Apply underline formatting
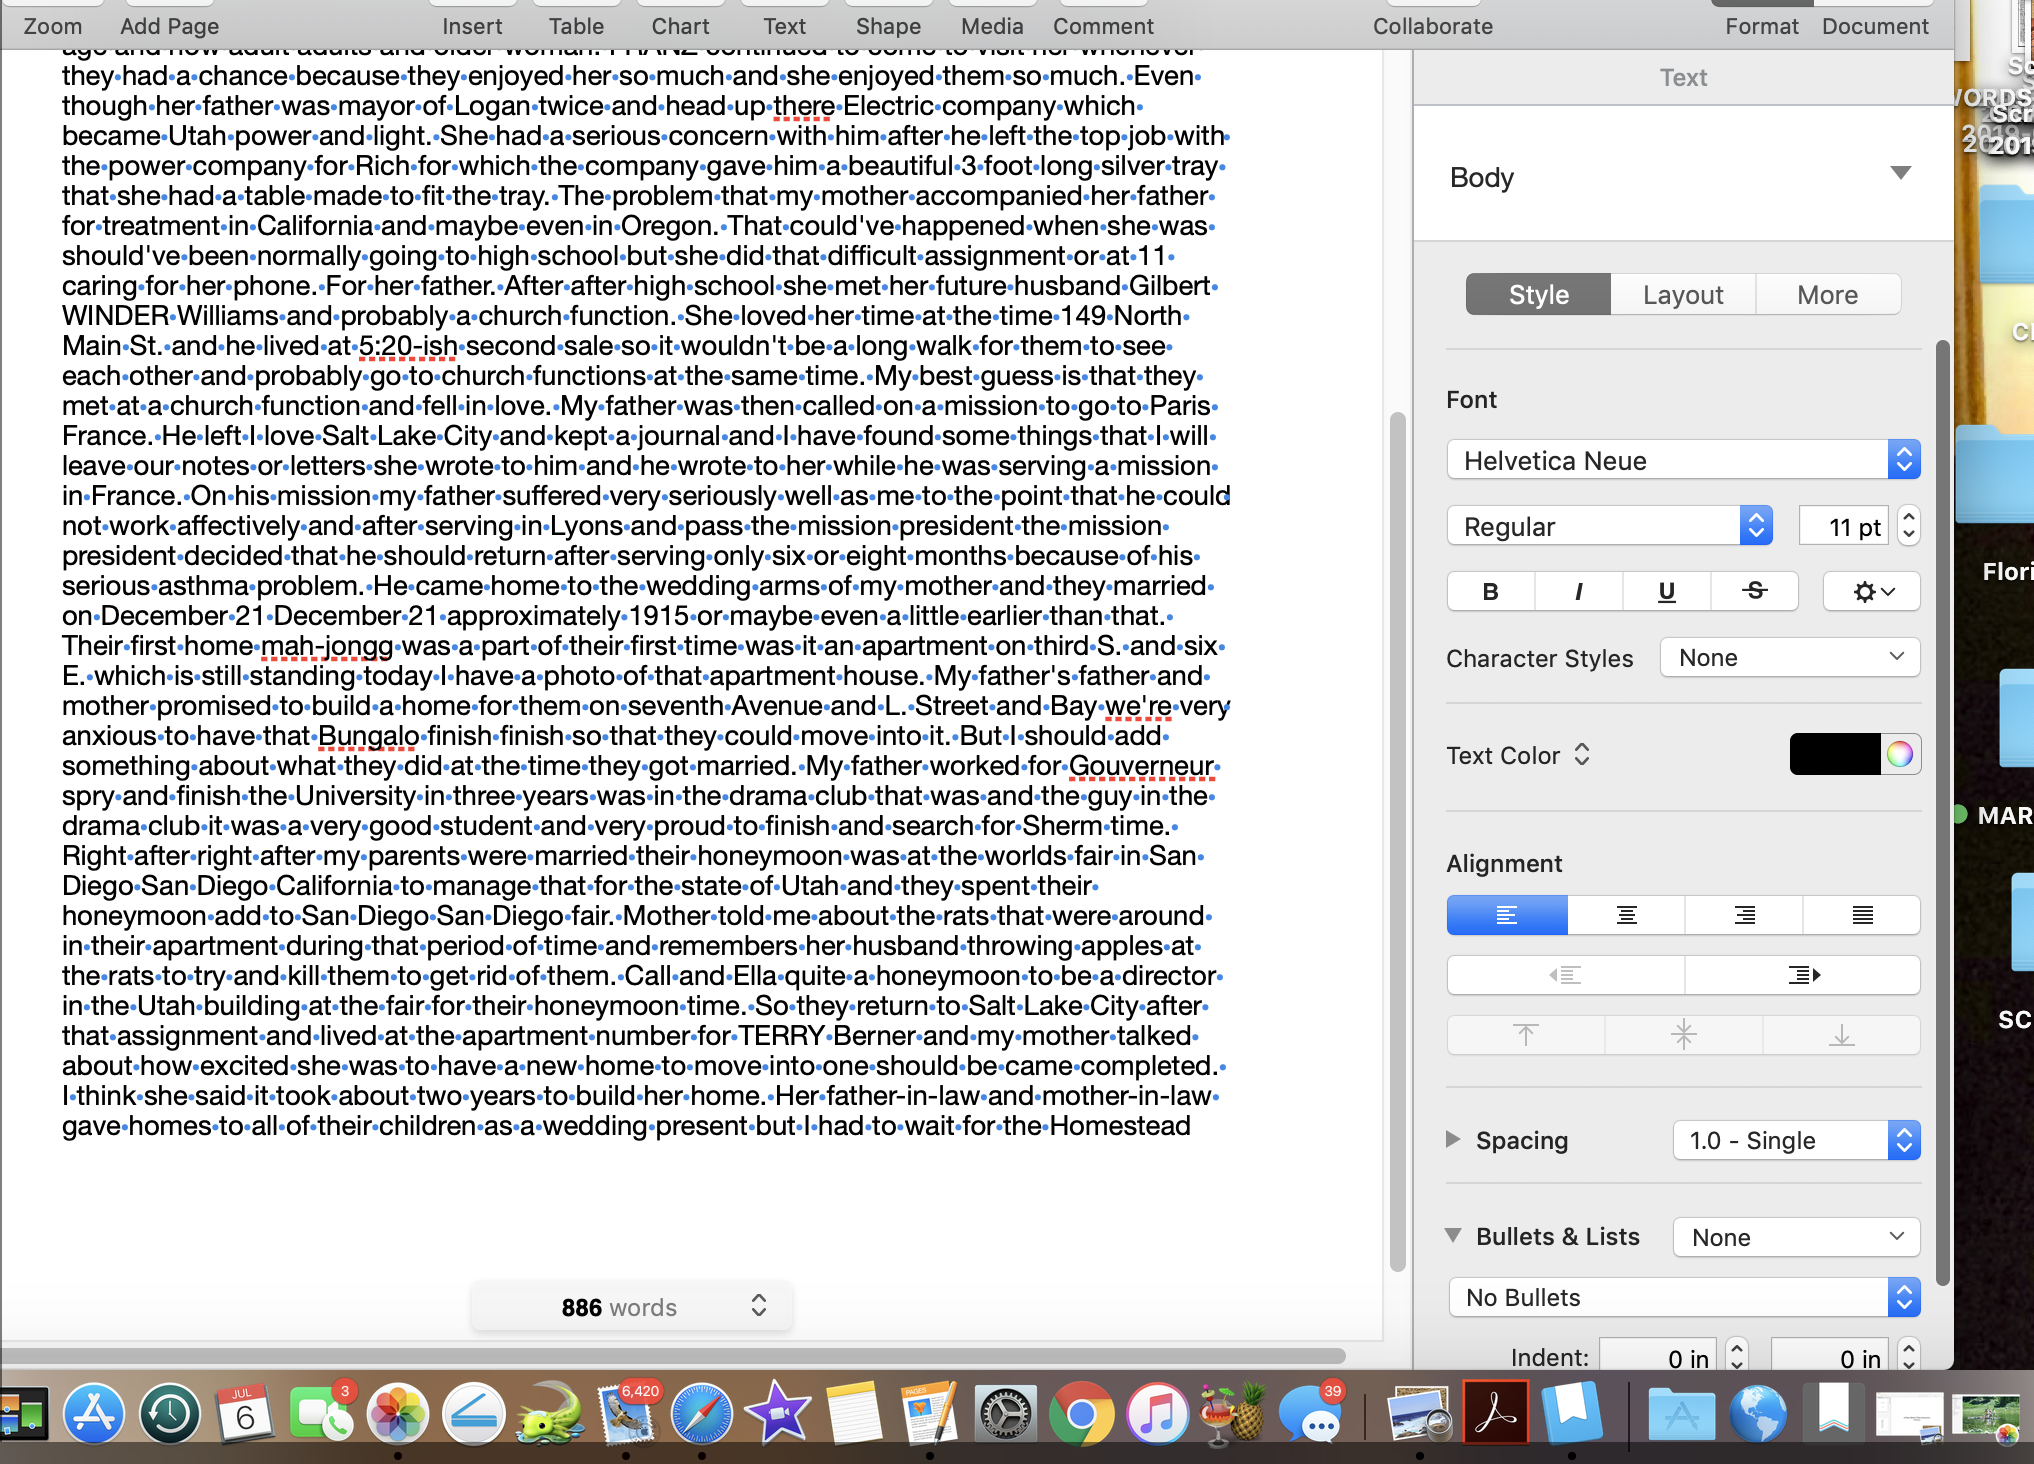 pos(1666,591)
